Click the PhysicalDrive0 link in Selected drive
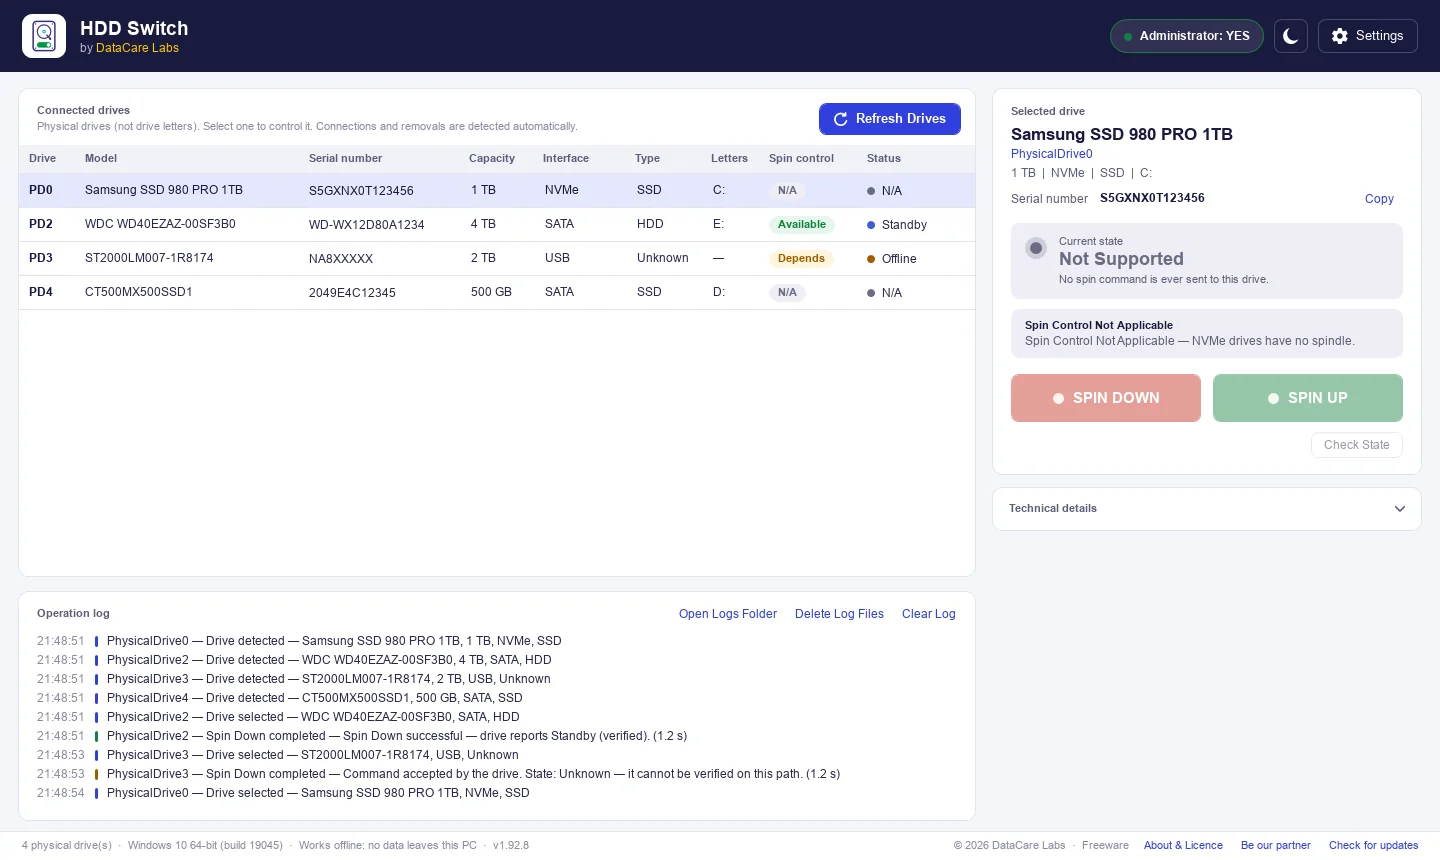This screenshot has height=860, width=1440. tap(1051, 154)
